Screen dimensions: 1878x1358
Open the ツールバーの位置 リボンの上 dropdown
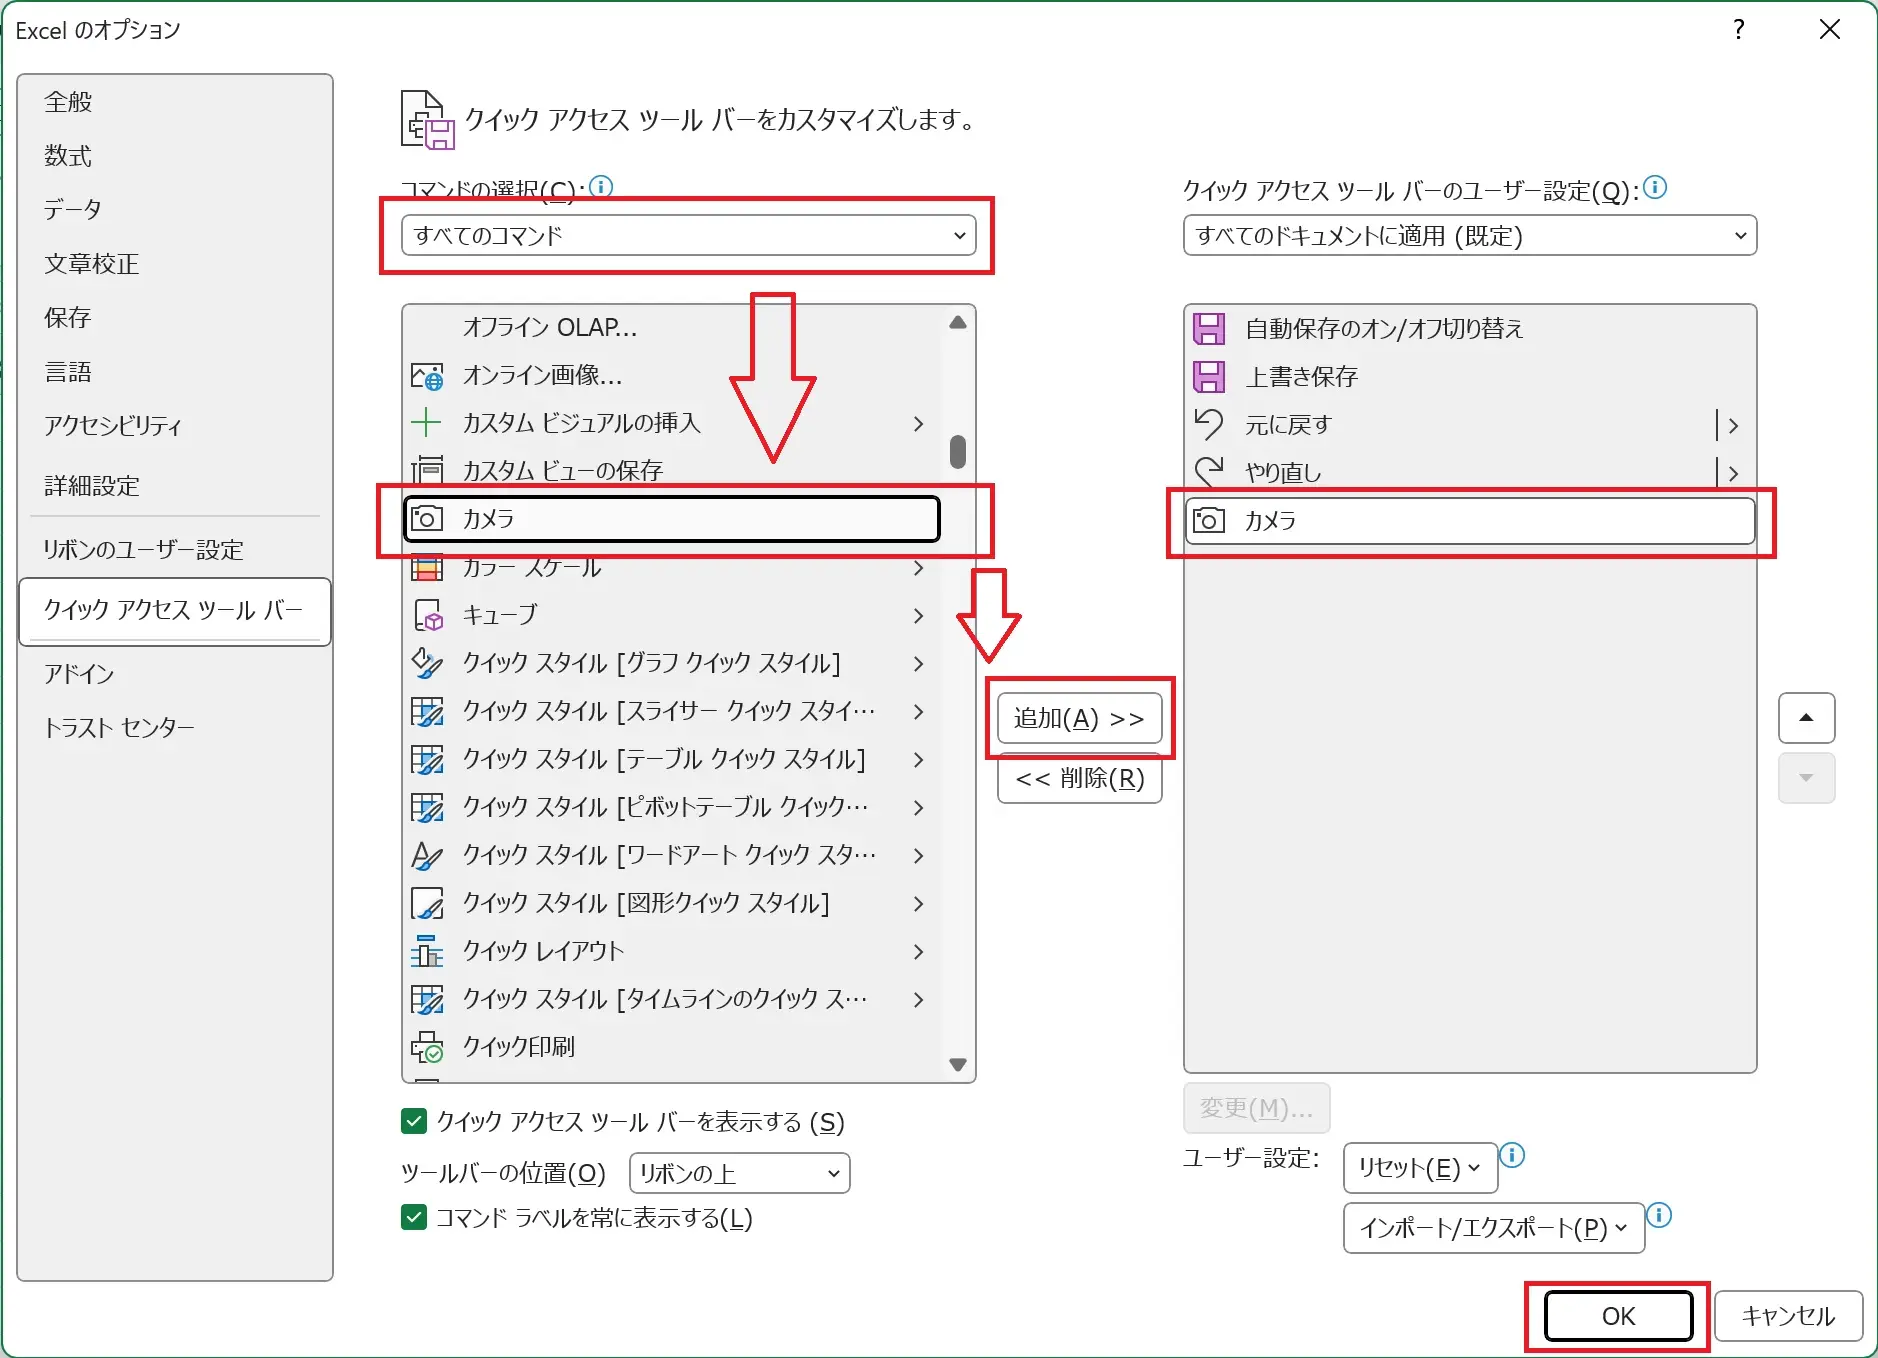[740, 1173]
